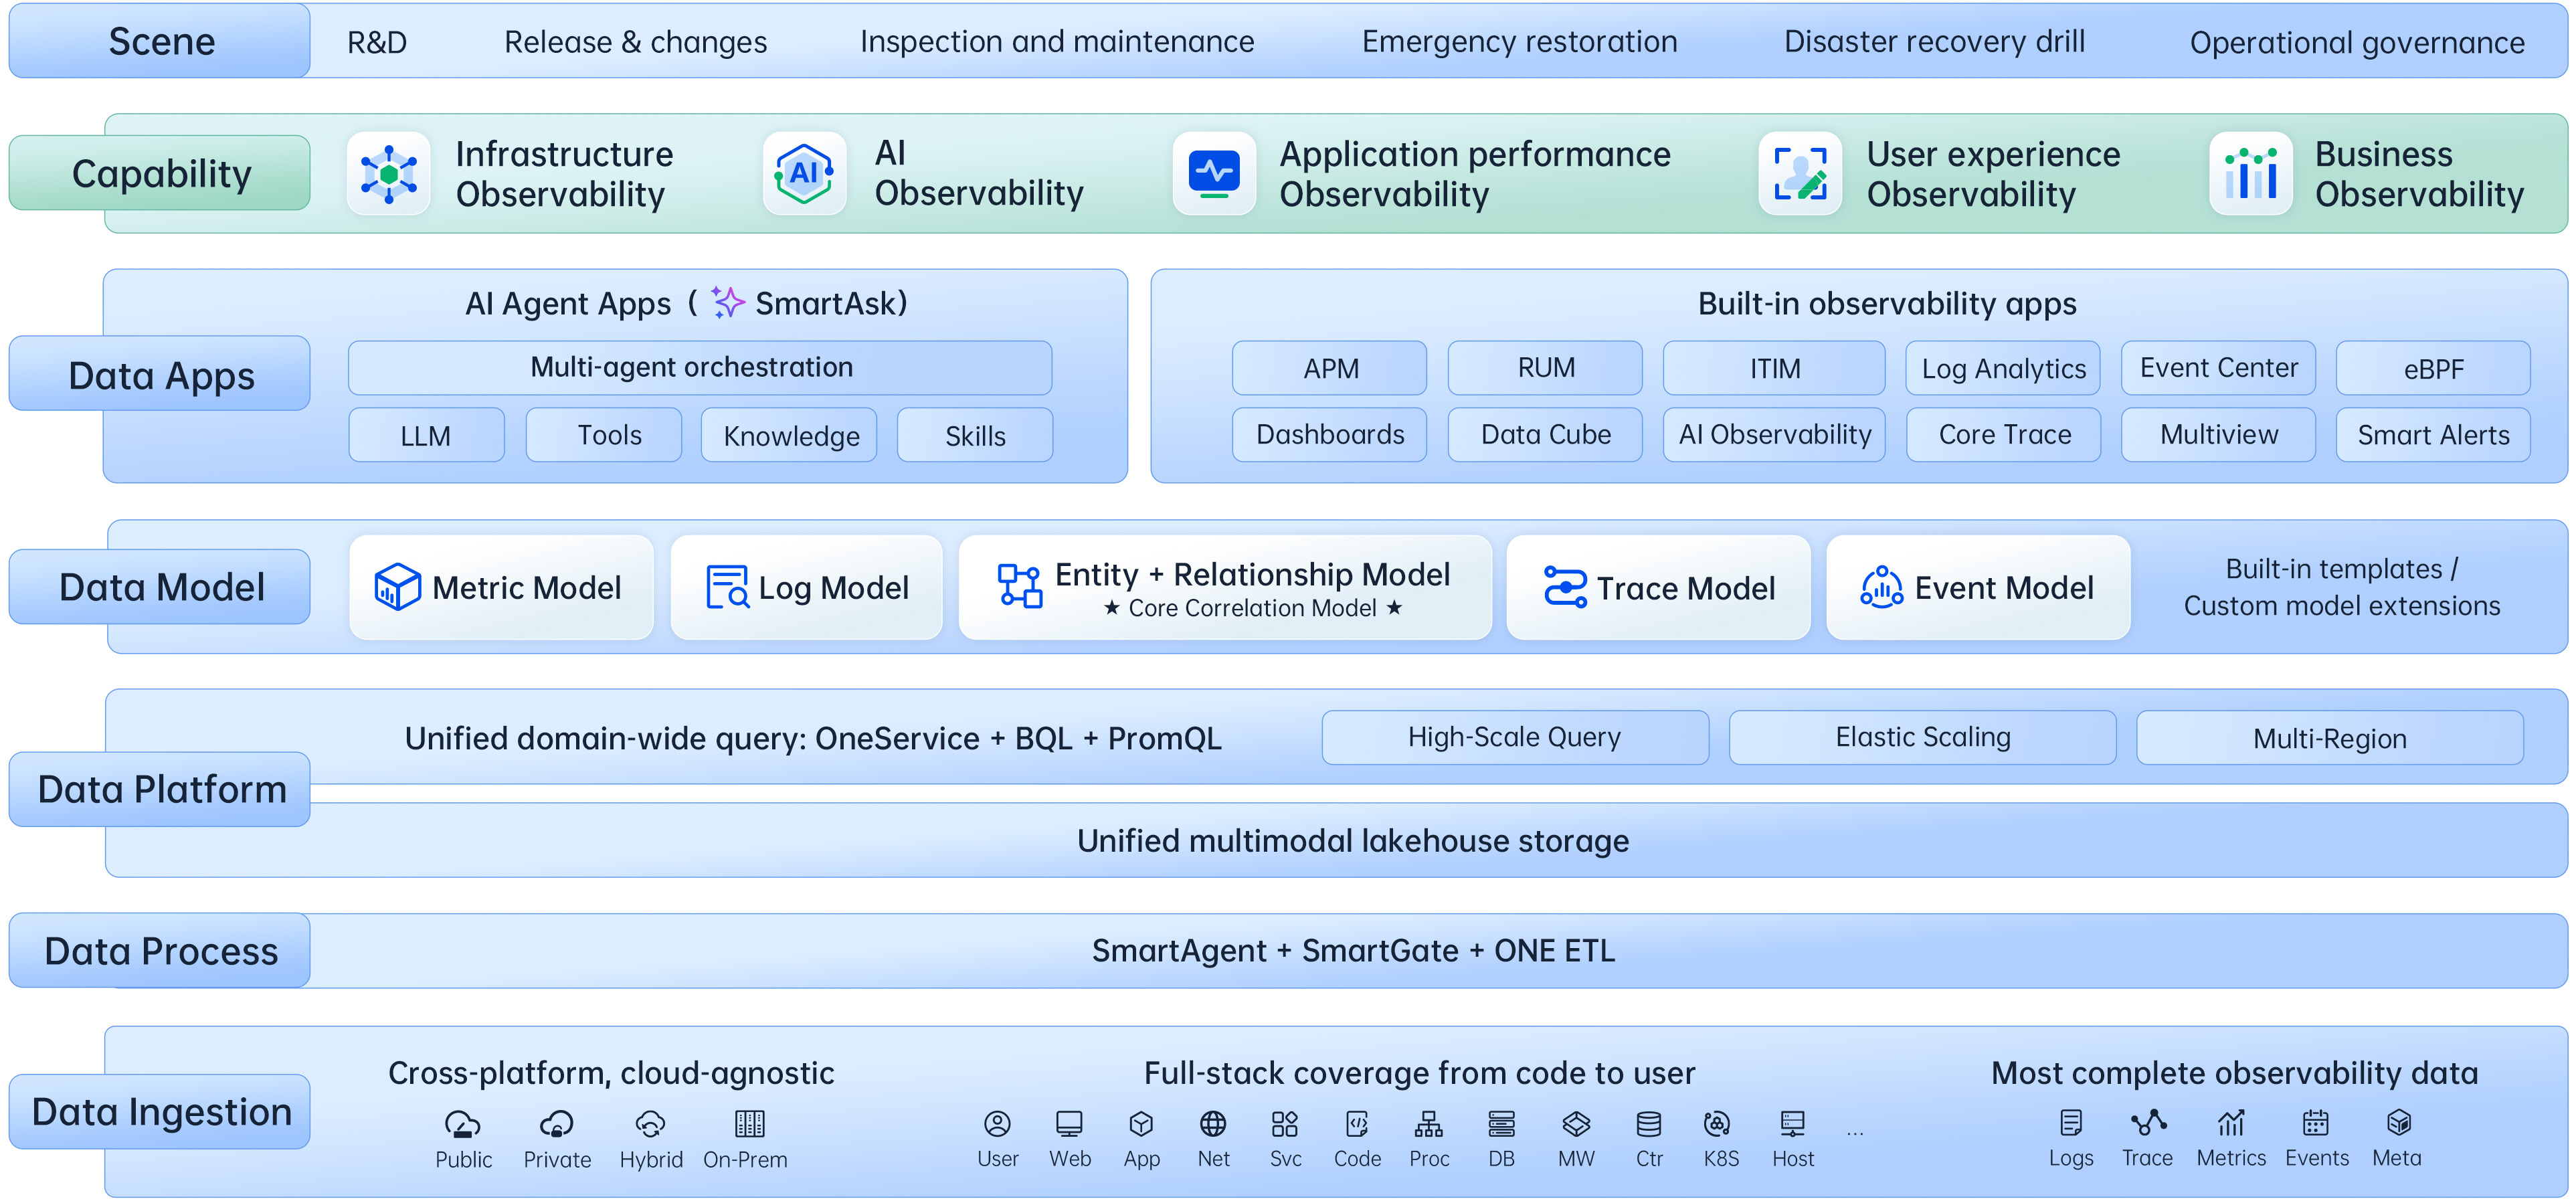The width and height of the screenshot is (2576, 1201).
Task: Click the User experience Observability icon
Action: click(x=1800, y=174)
